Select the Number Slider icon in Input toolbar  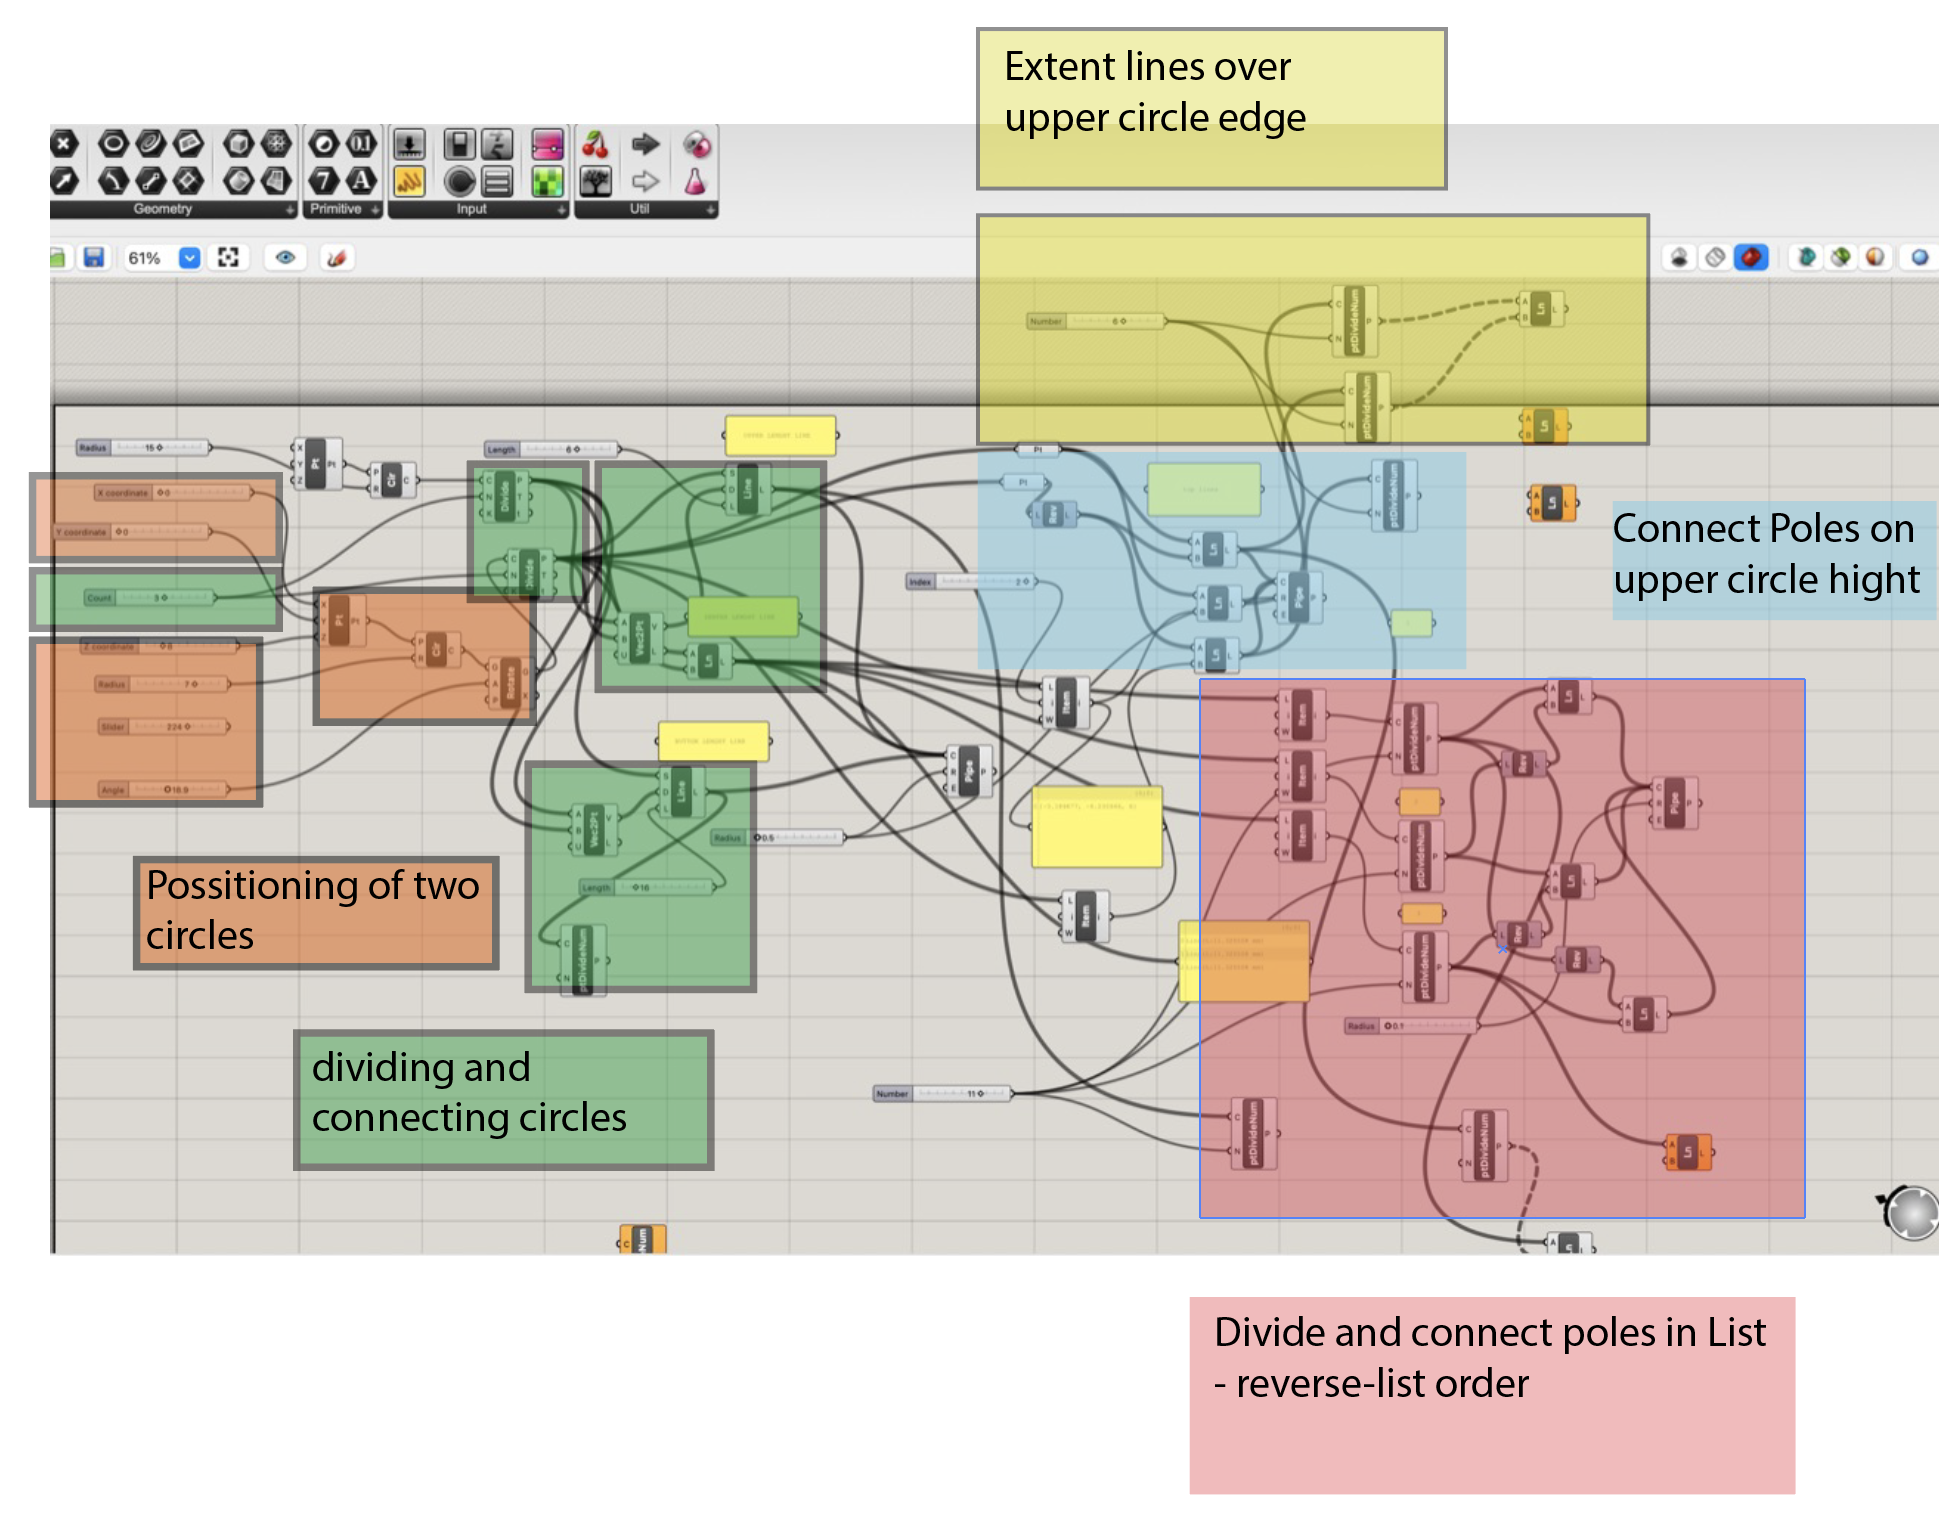pyautogui.click(x=409, y=144)
